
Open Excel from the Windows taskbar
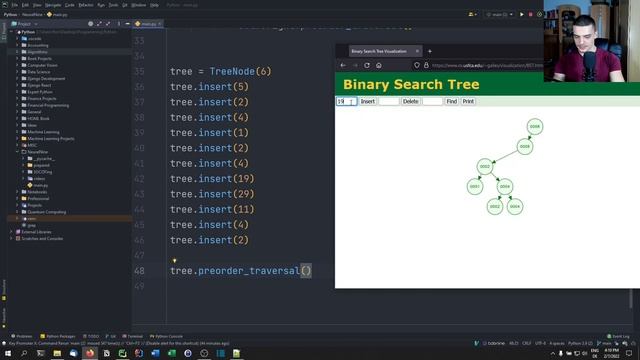tap(172, 353)
